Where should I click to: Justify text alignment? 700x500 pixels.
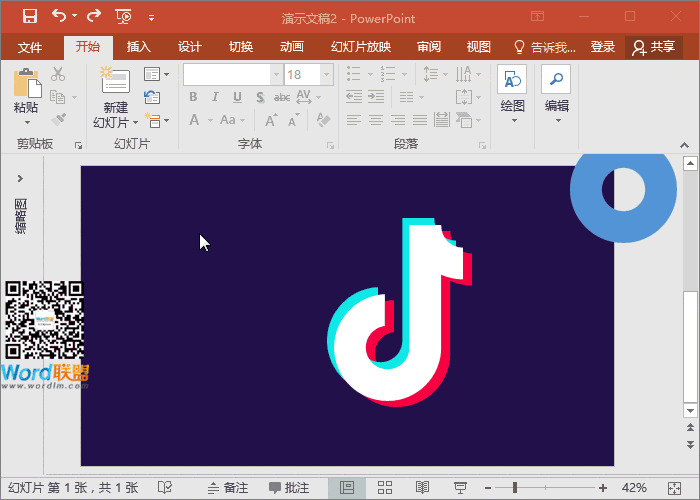click(420, 120)
